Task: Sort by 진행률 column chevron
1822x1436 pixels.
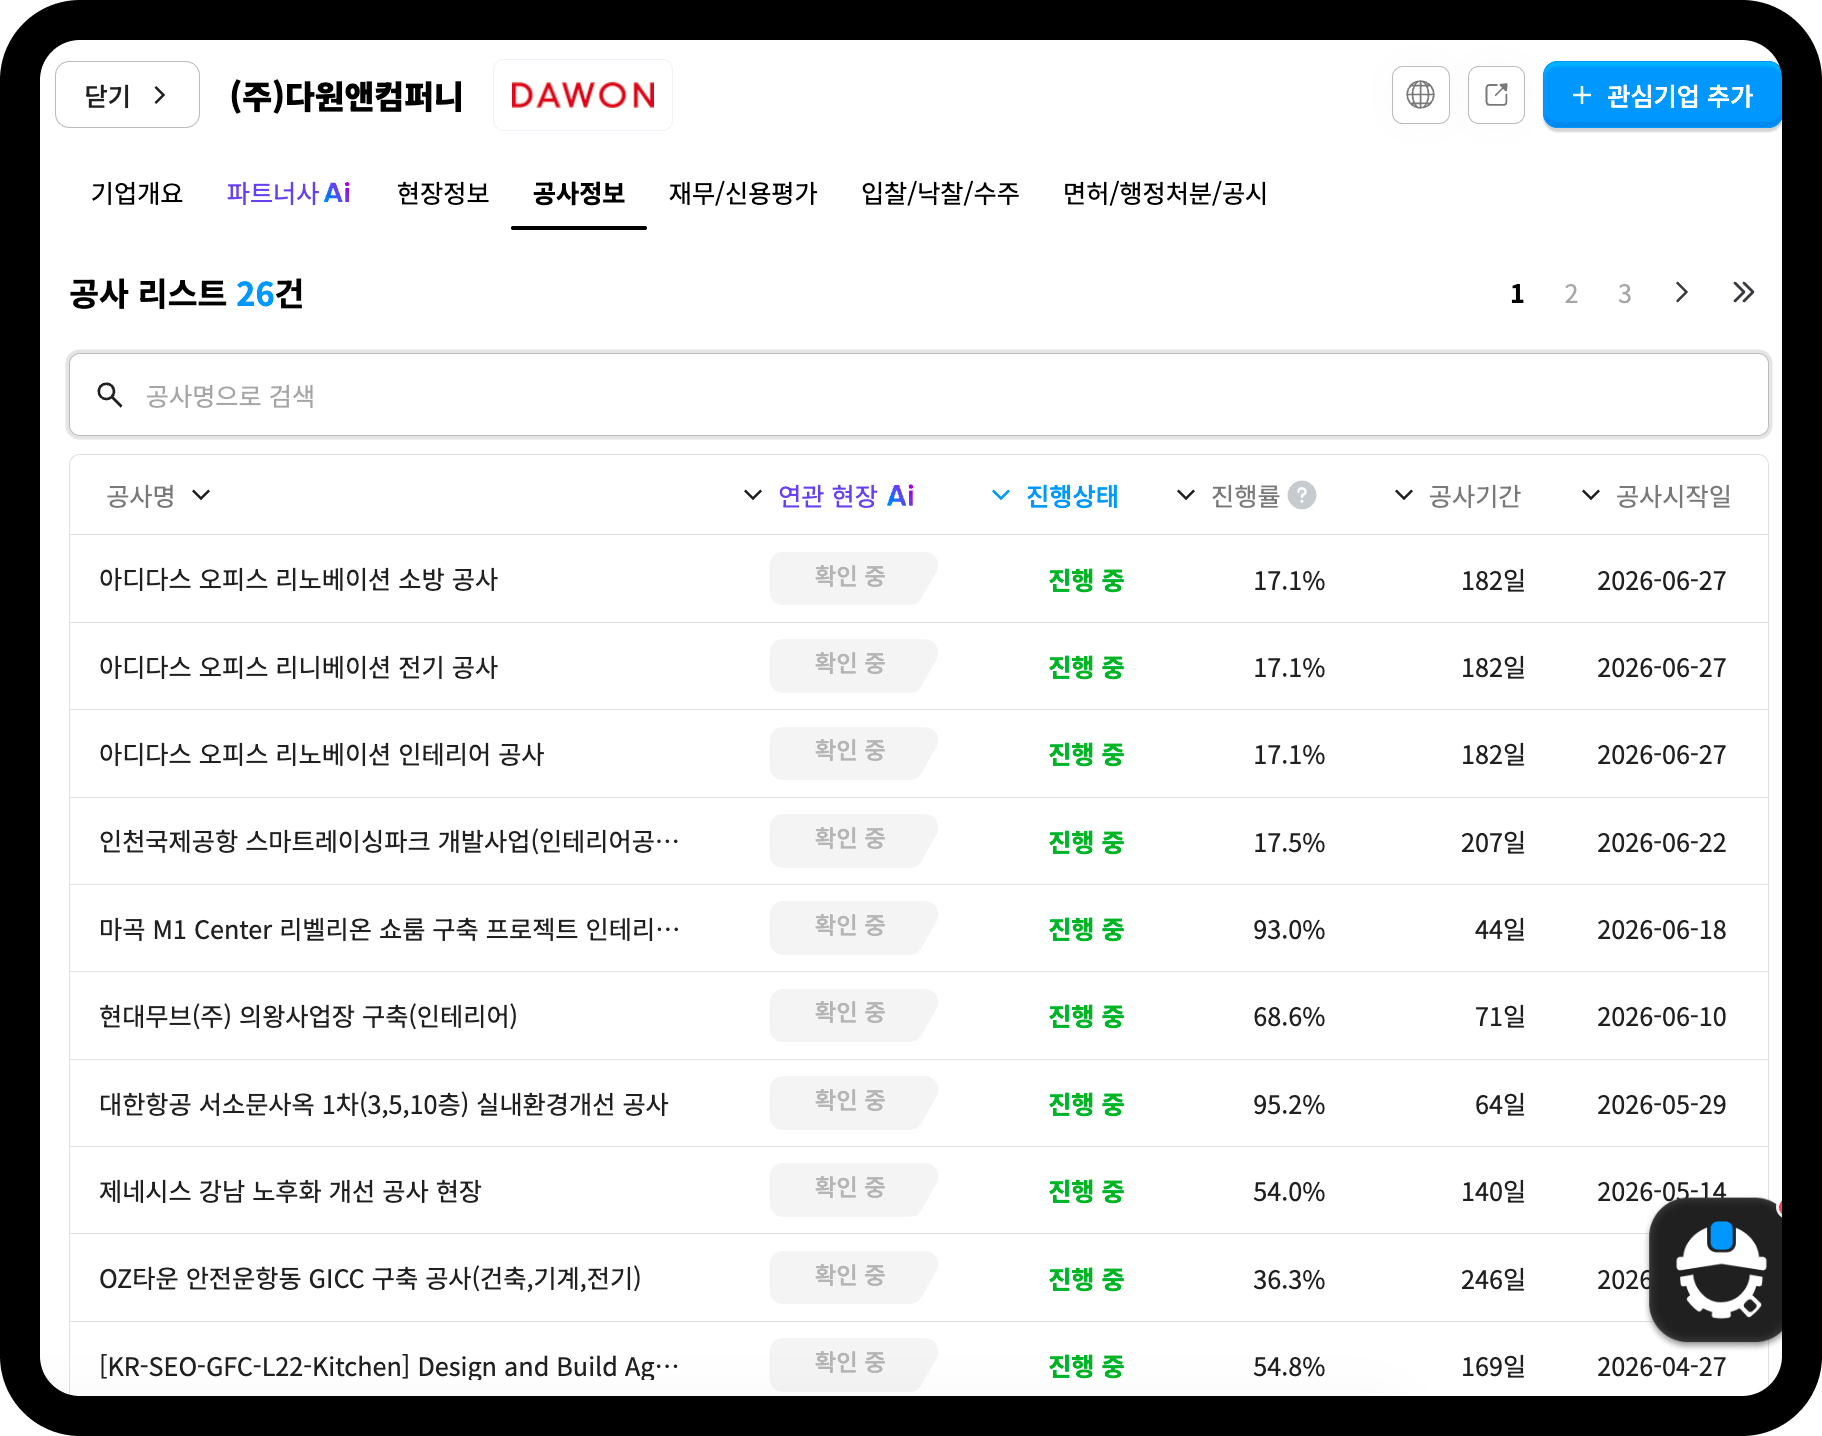Action: point(1186,495)
